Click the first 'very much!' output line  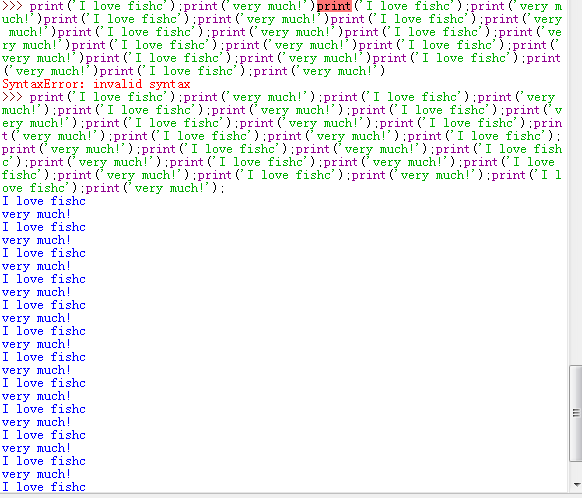pos(36,214)
